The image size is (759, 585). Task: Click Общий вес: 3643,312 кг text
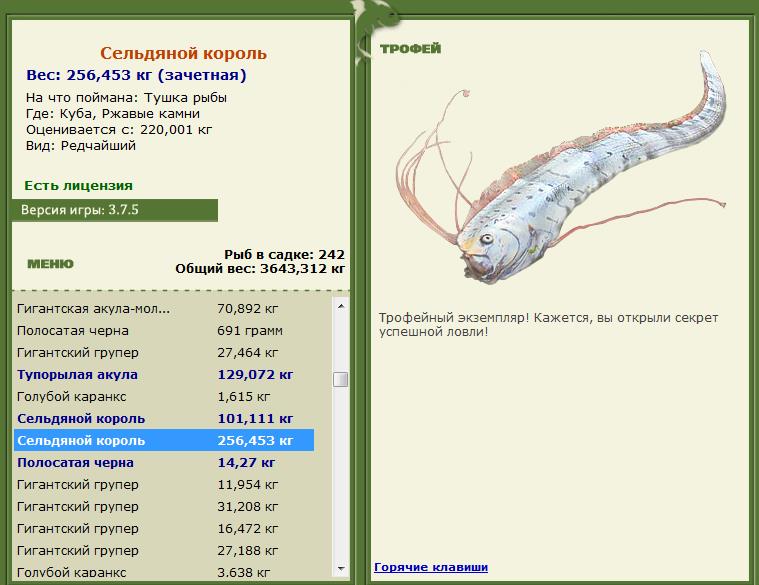260,269
